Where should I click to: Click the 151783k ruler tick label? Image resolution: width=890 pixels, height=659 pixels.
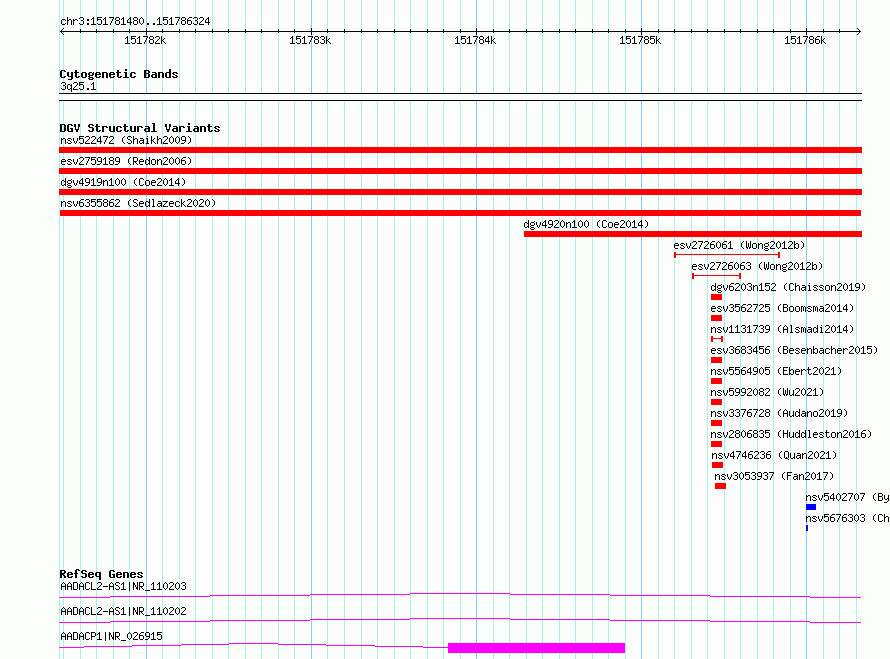310,40
